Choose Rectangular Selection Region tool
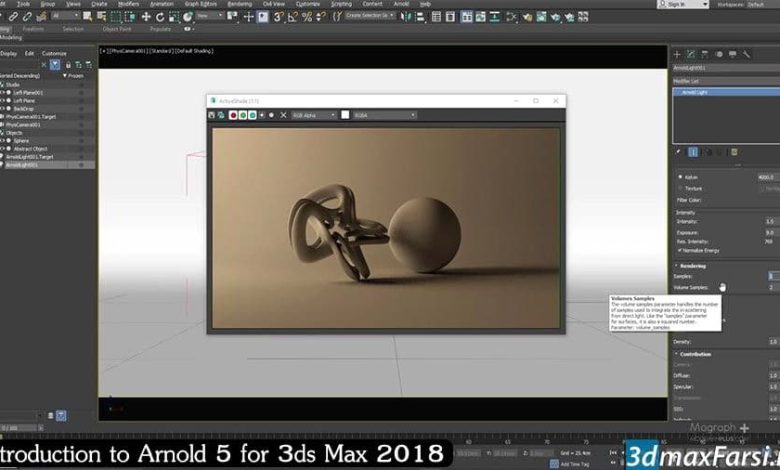 115,16
